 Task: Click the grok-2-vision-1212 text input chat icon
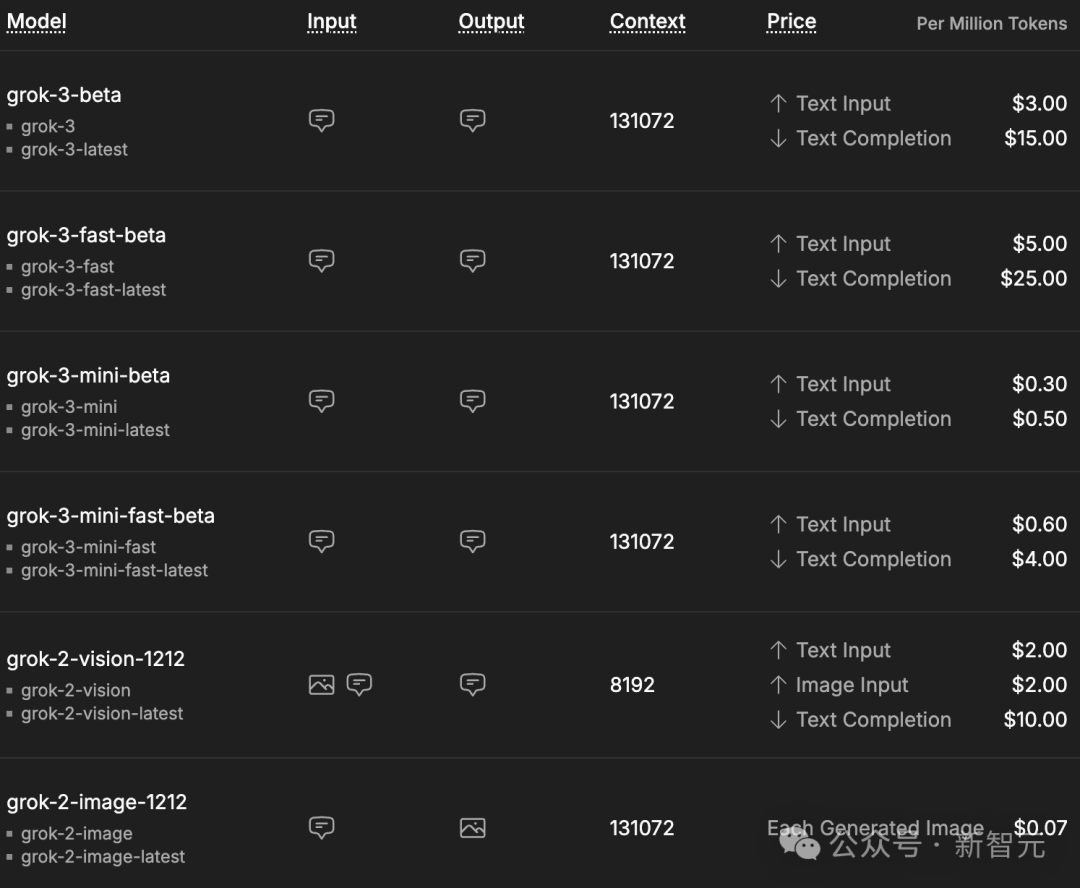pyautogui.click(x=359, y=685)
